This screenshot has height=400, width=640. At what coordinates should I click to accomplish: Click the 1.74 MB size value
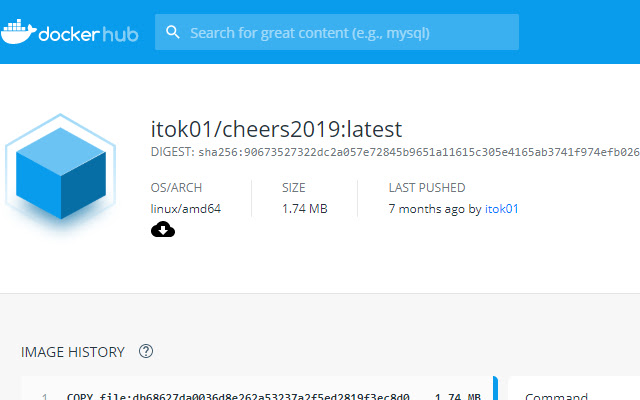coord(304,209)
